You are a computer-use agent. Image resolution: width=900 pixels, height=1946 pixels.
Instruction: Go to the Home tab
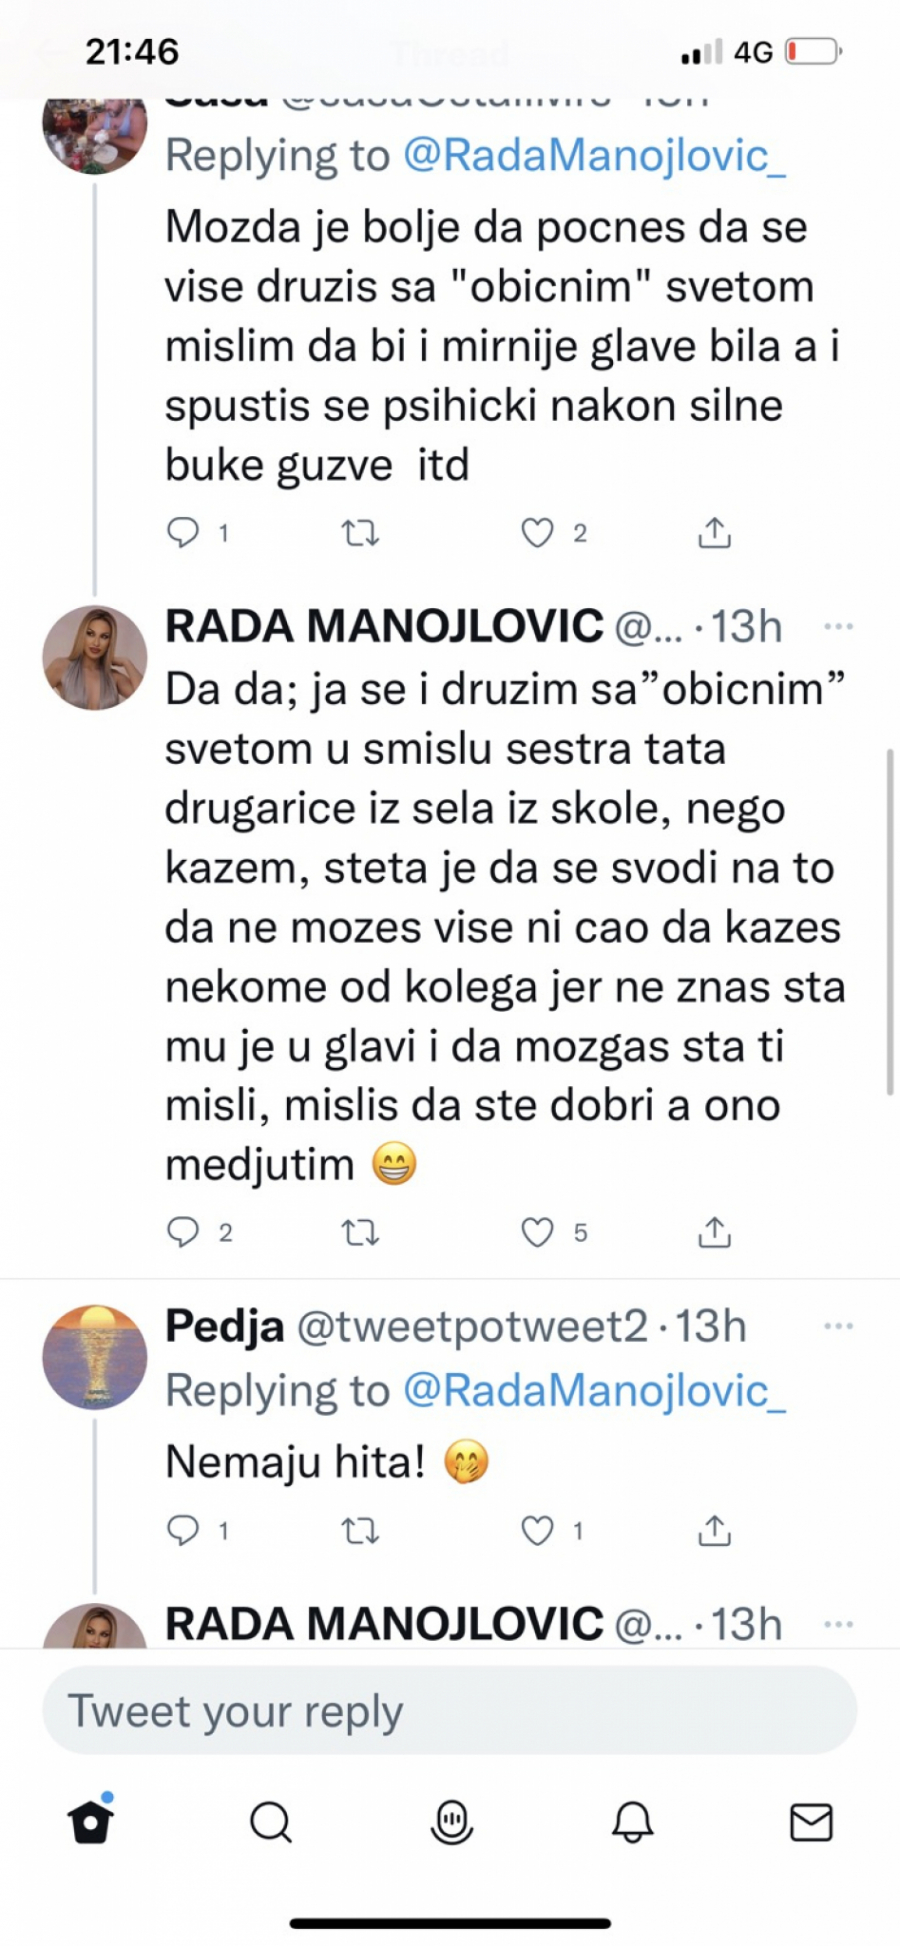pos(91,1822)
